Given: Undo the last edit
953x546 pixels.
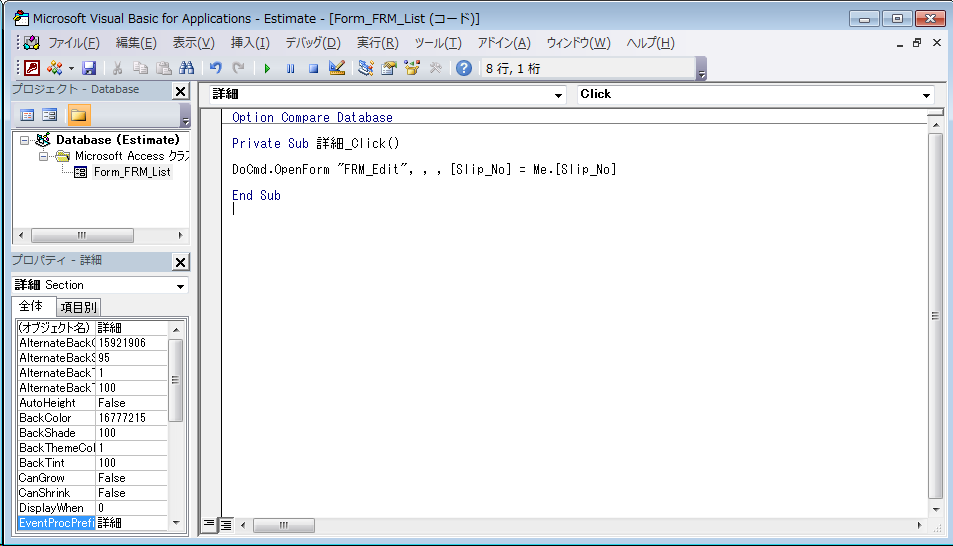Looking at the screenshot, I should pyautogui.click(x=215, y=68).
